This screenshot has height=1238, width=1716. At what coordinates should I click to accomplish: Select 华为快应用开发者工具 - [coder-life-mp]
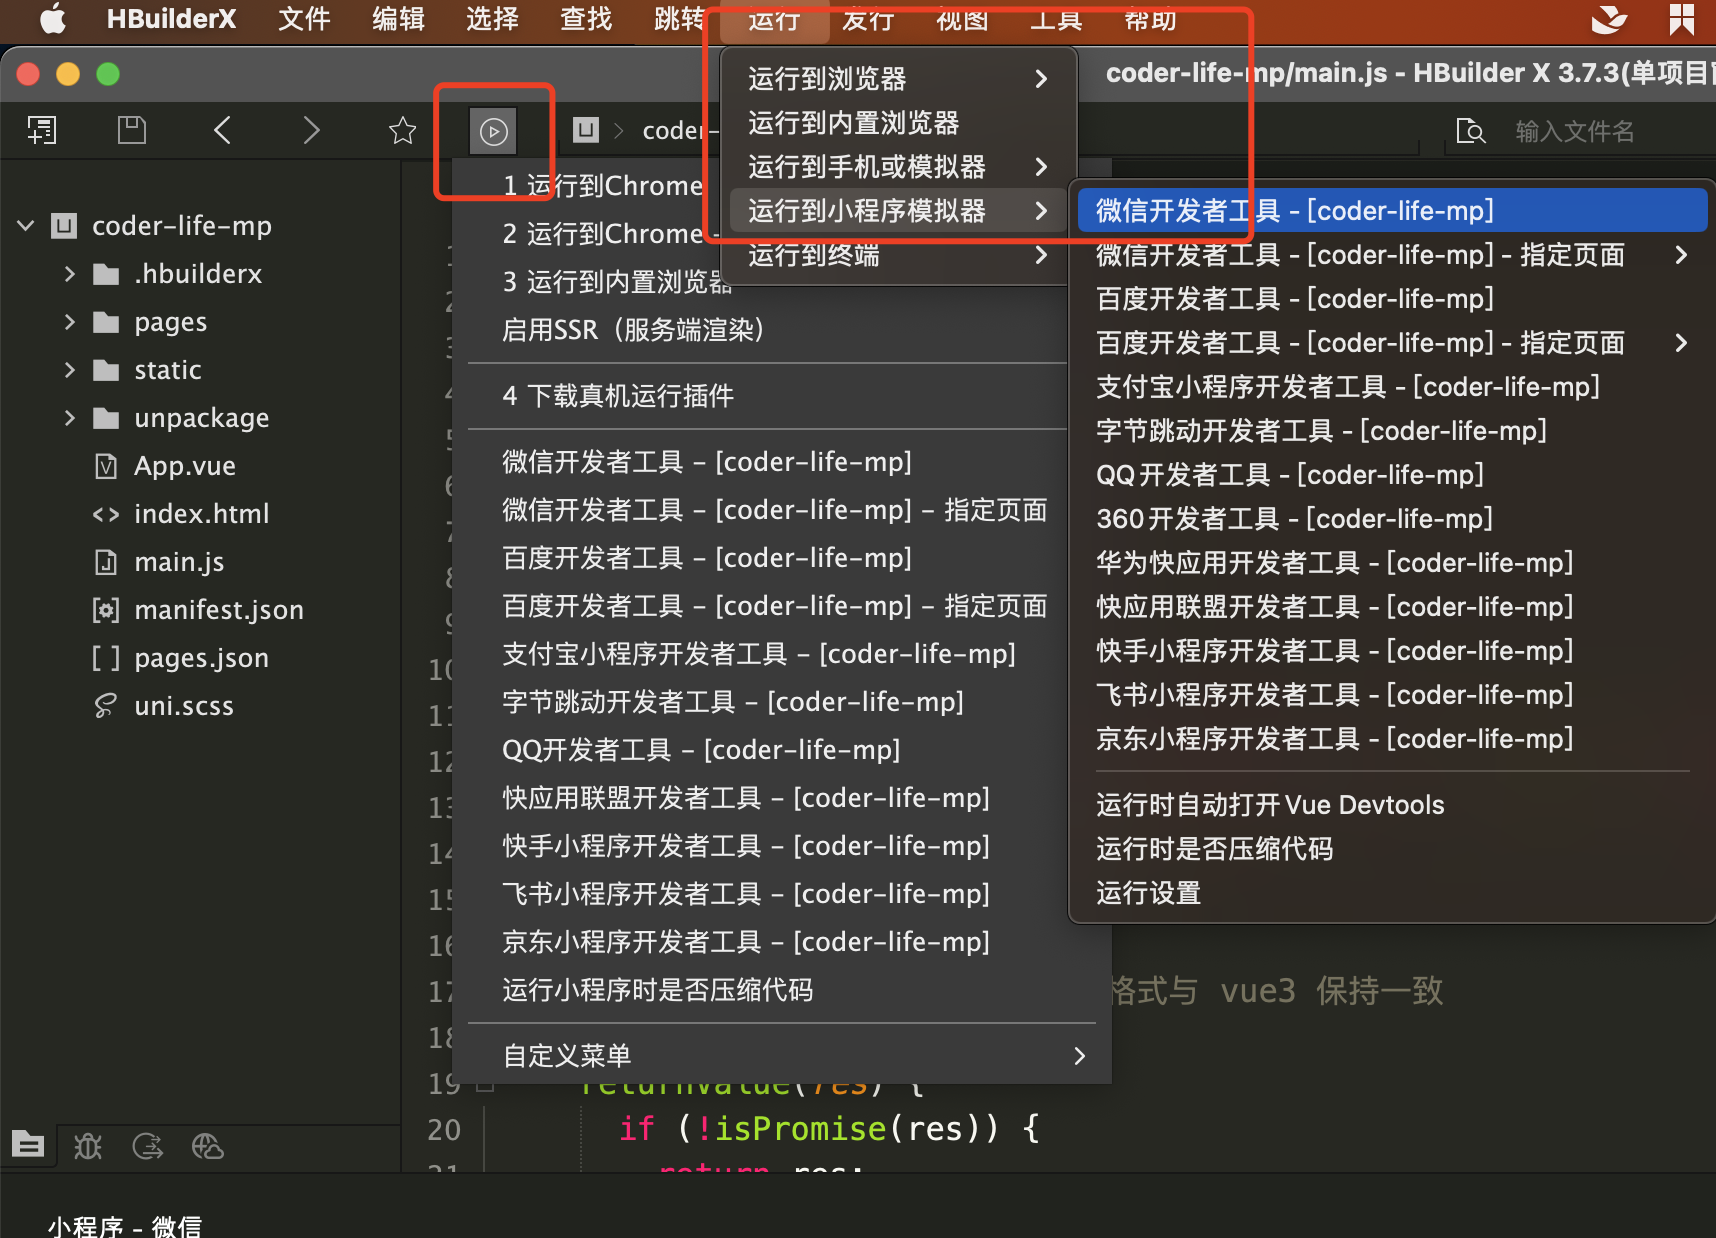click(1392, 563)
